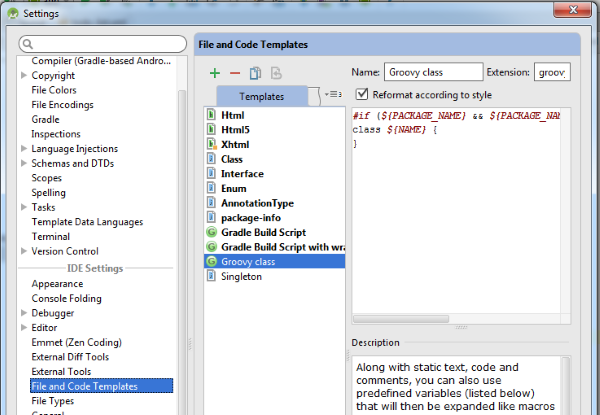Viewport: 600px width, 415px height.
Task: Click the magnifier icon in search box
Action: [28, 44]
